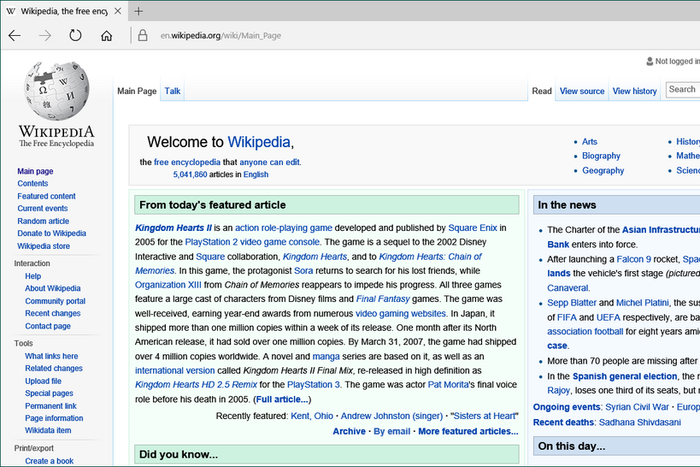Open the Arts portal link
Screen dimensions: 700x467
[x=589, y=142]
